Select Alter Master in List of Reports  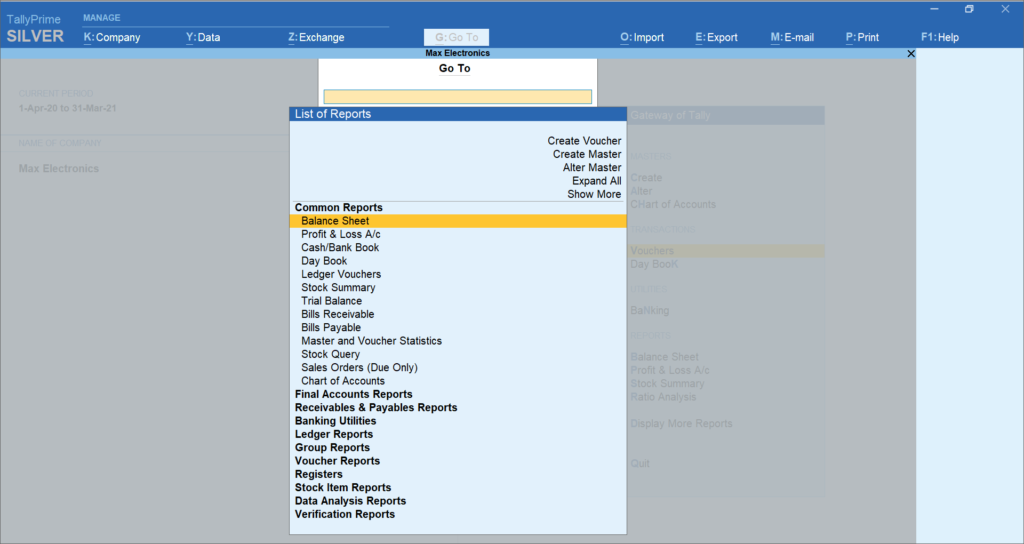pyautogui.click(x=592, y=168)
